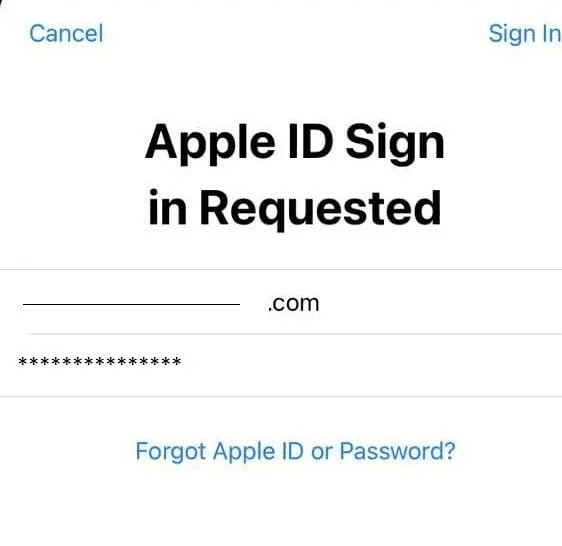Click the Apple ID text in the heading
The height and width of the screenshot is (546, 562).
239,142
